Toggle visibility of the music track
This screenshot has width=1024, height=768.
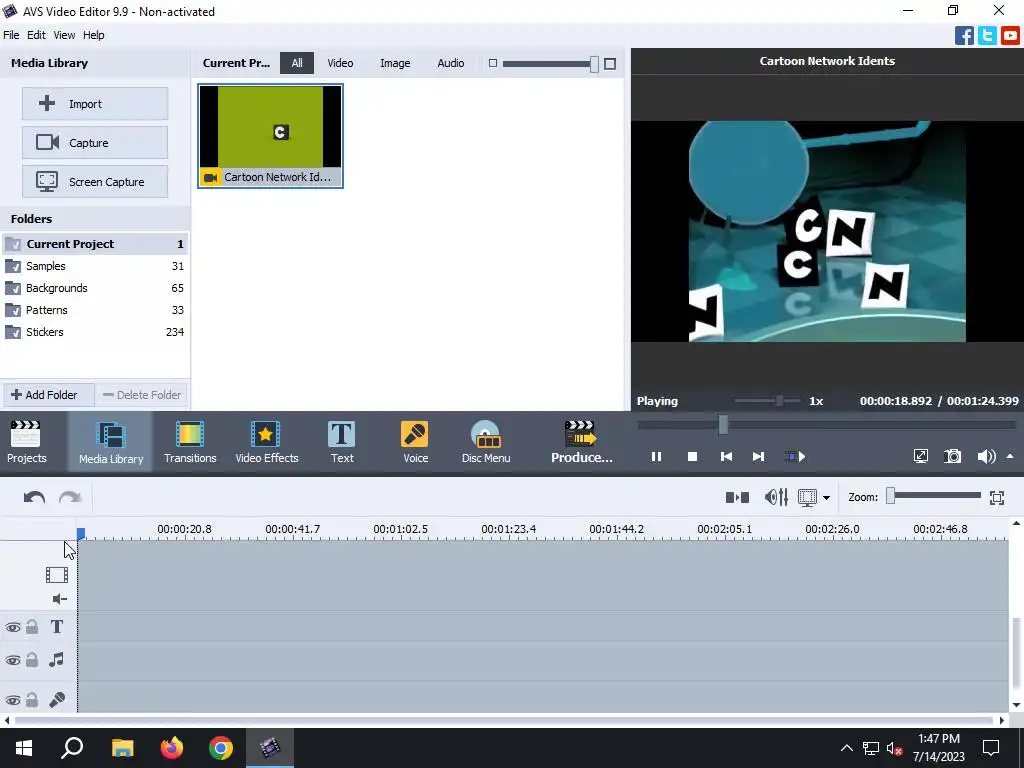12,660
